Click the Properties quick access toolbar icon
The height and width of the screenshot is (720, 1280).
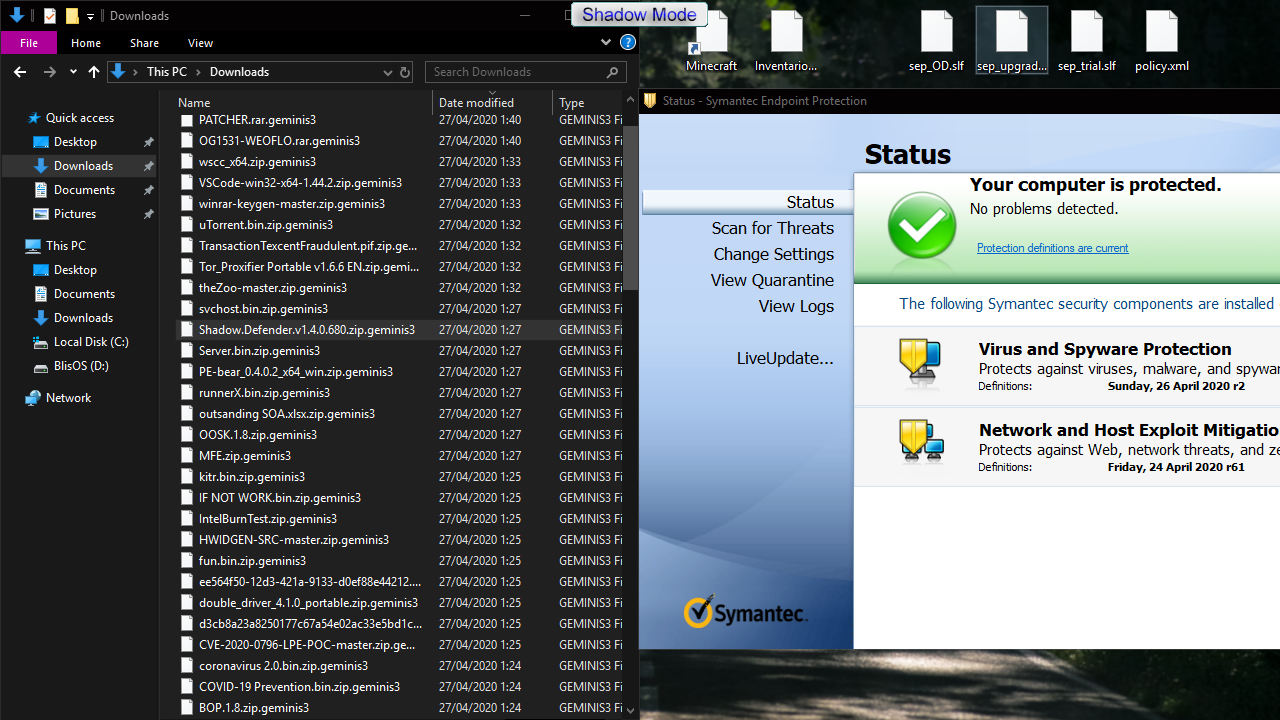50,16
